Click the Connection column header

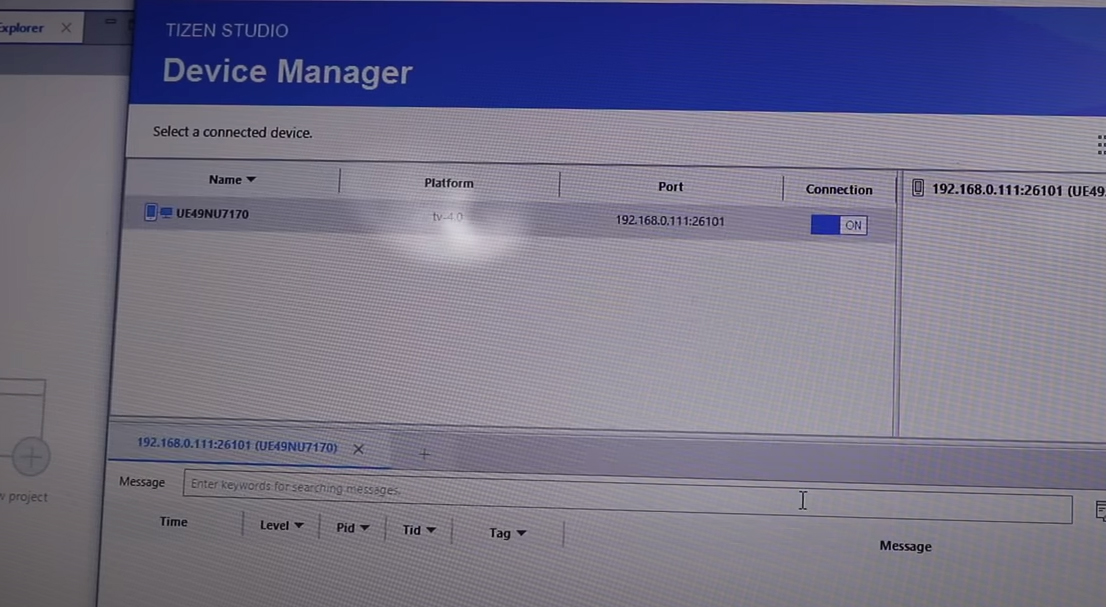coord(839,190)
